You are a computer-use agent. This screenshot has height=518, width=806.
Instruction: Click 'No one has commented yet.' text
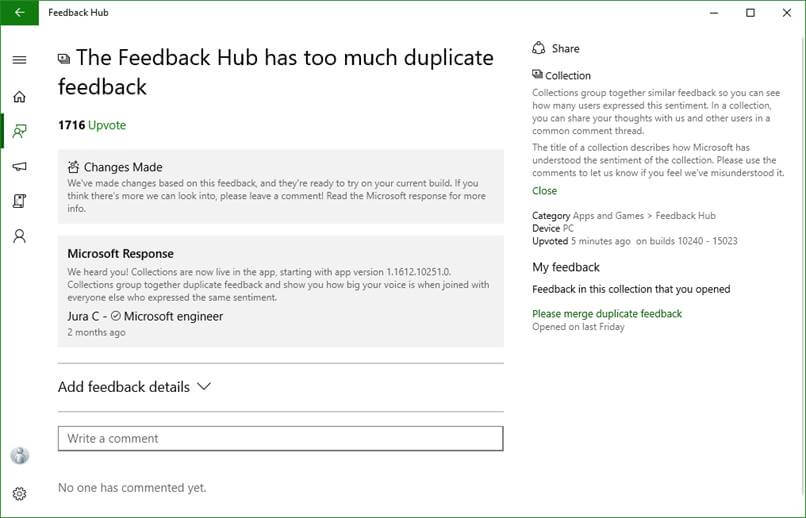coord(132,488)
